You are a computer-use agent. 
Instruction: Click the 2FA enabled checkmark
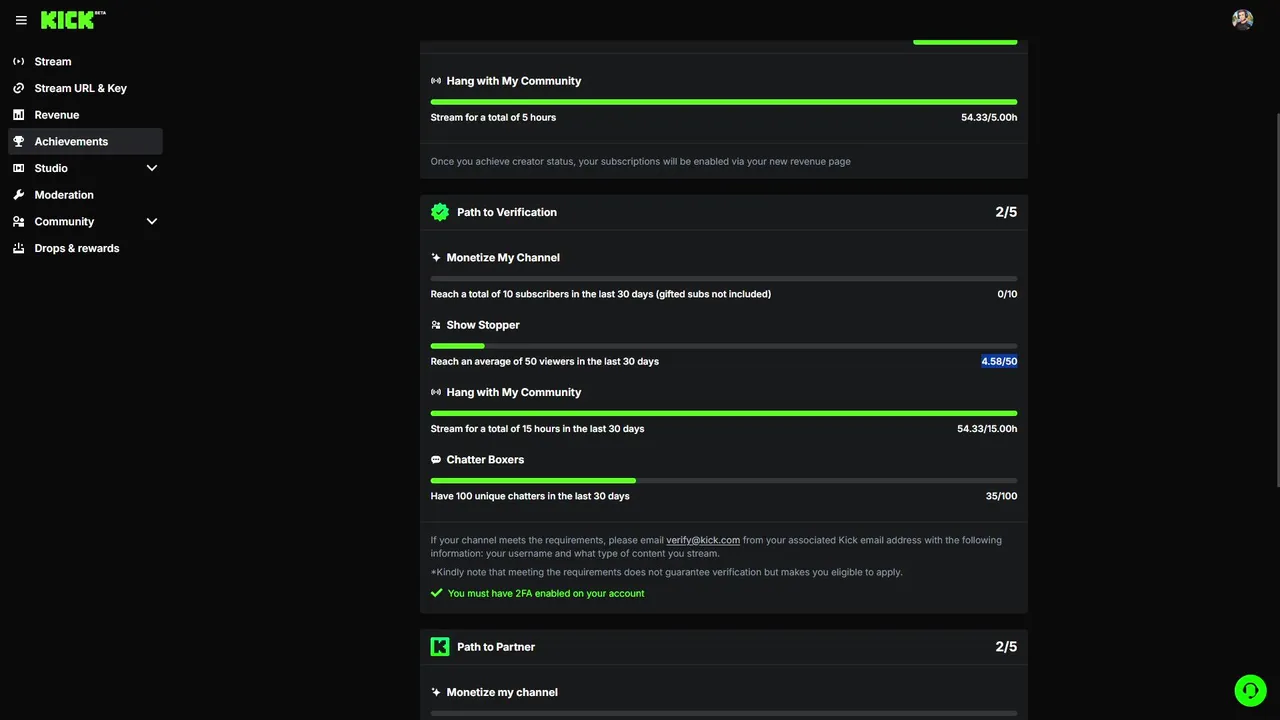coord(437,593)
